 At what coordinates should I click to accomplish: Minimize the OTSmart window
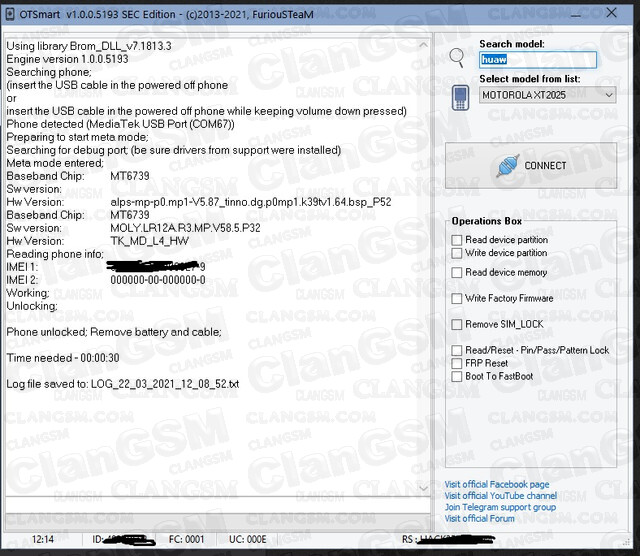pyautogui.click(x=576, y=15)
